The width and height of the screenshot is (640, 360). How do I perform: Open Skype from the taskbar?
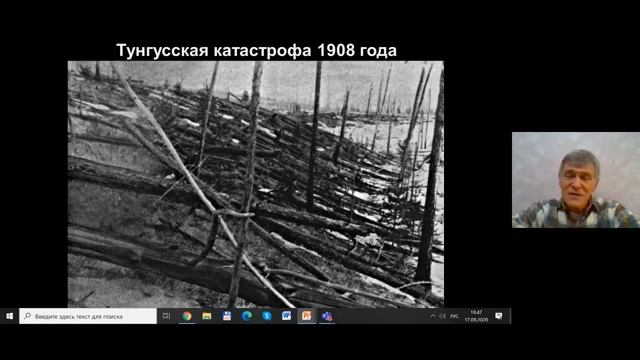click(x=267, y=316)
